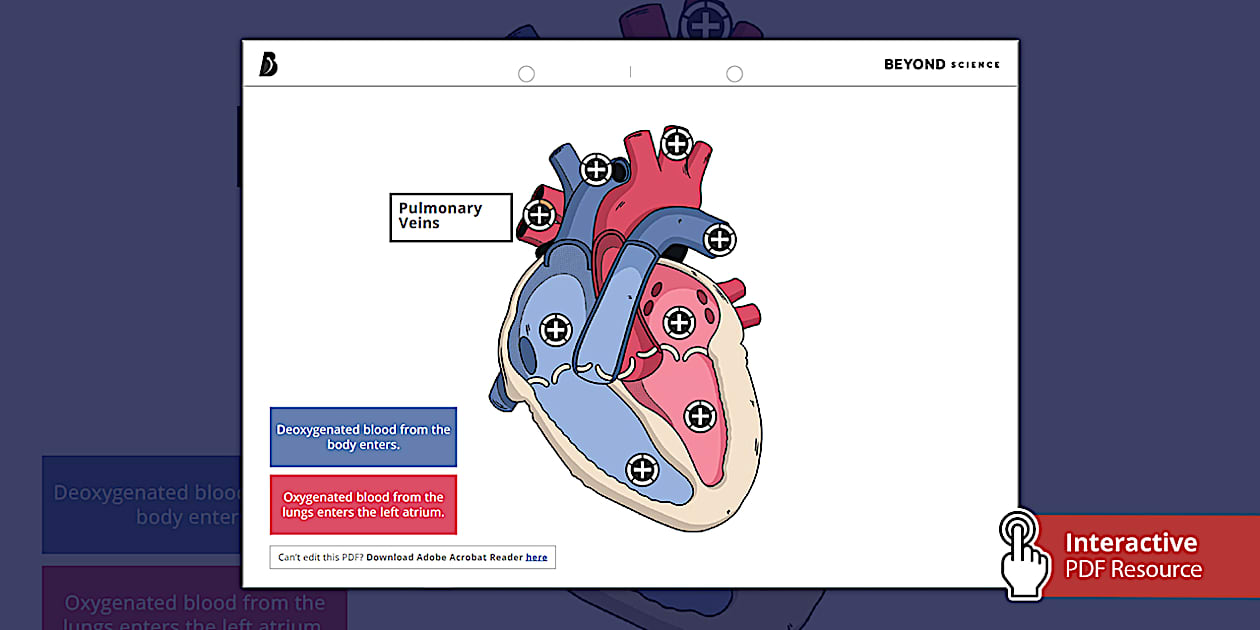
Task: Click the plus marker inside the left atrium
Action: click(681, 321)
